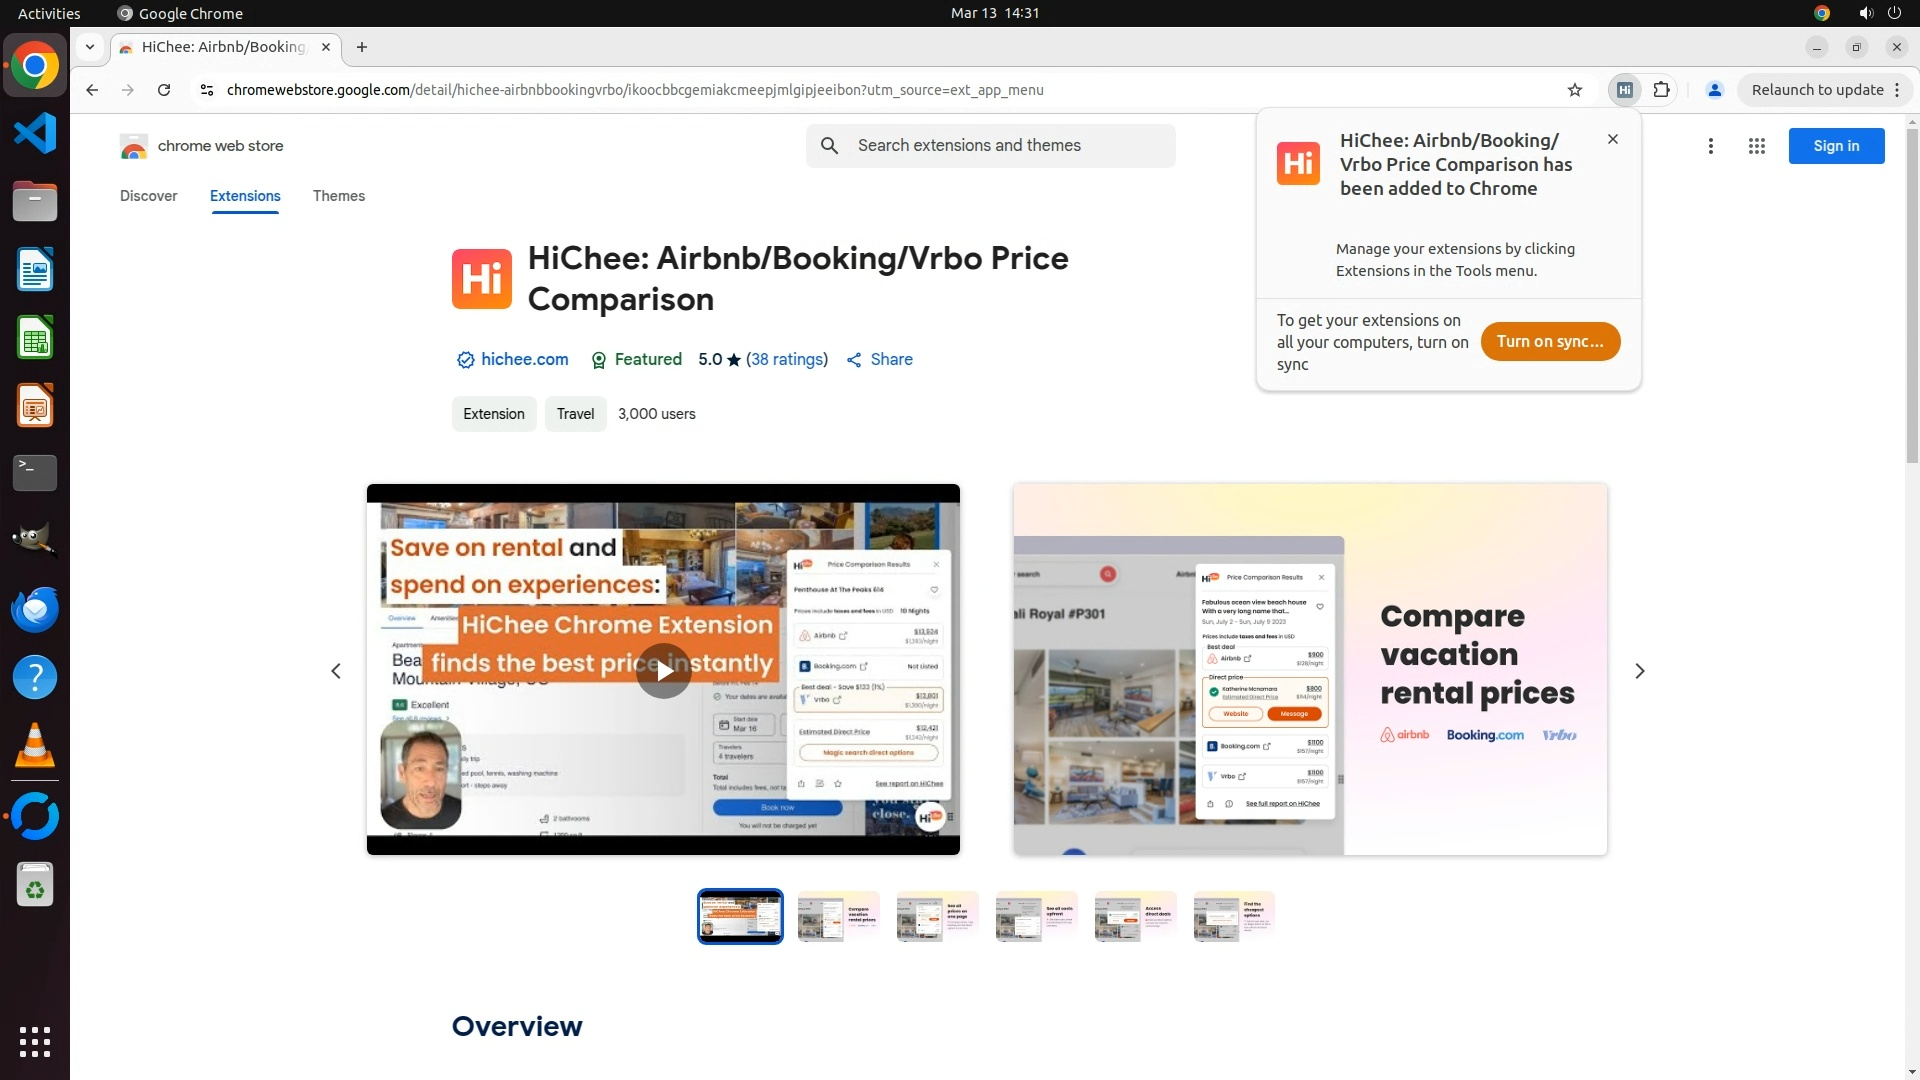This screenshot has width=1920, height=1080.
Task: Open the Google apps grid
Action: [1756, 146]
